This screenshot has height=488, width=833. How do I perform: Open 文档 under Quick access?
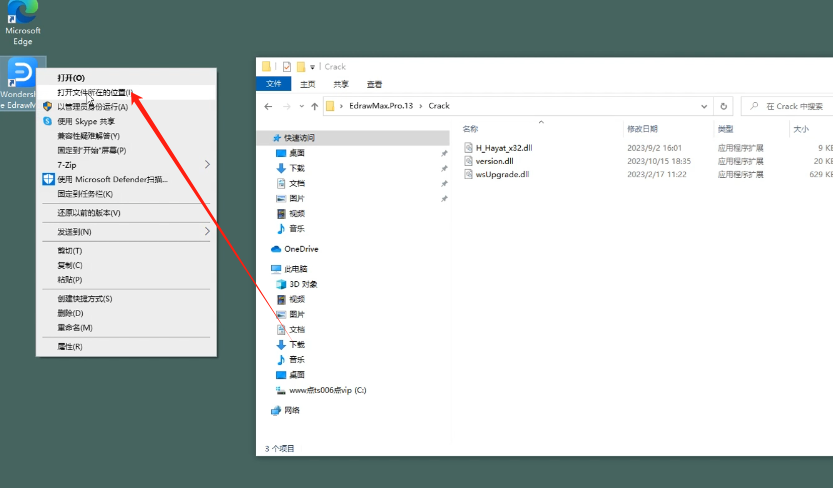coord(296,183)
